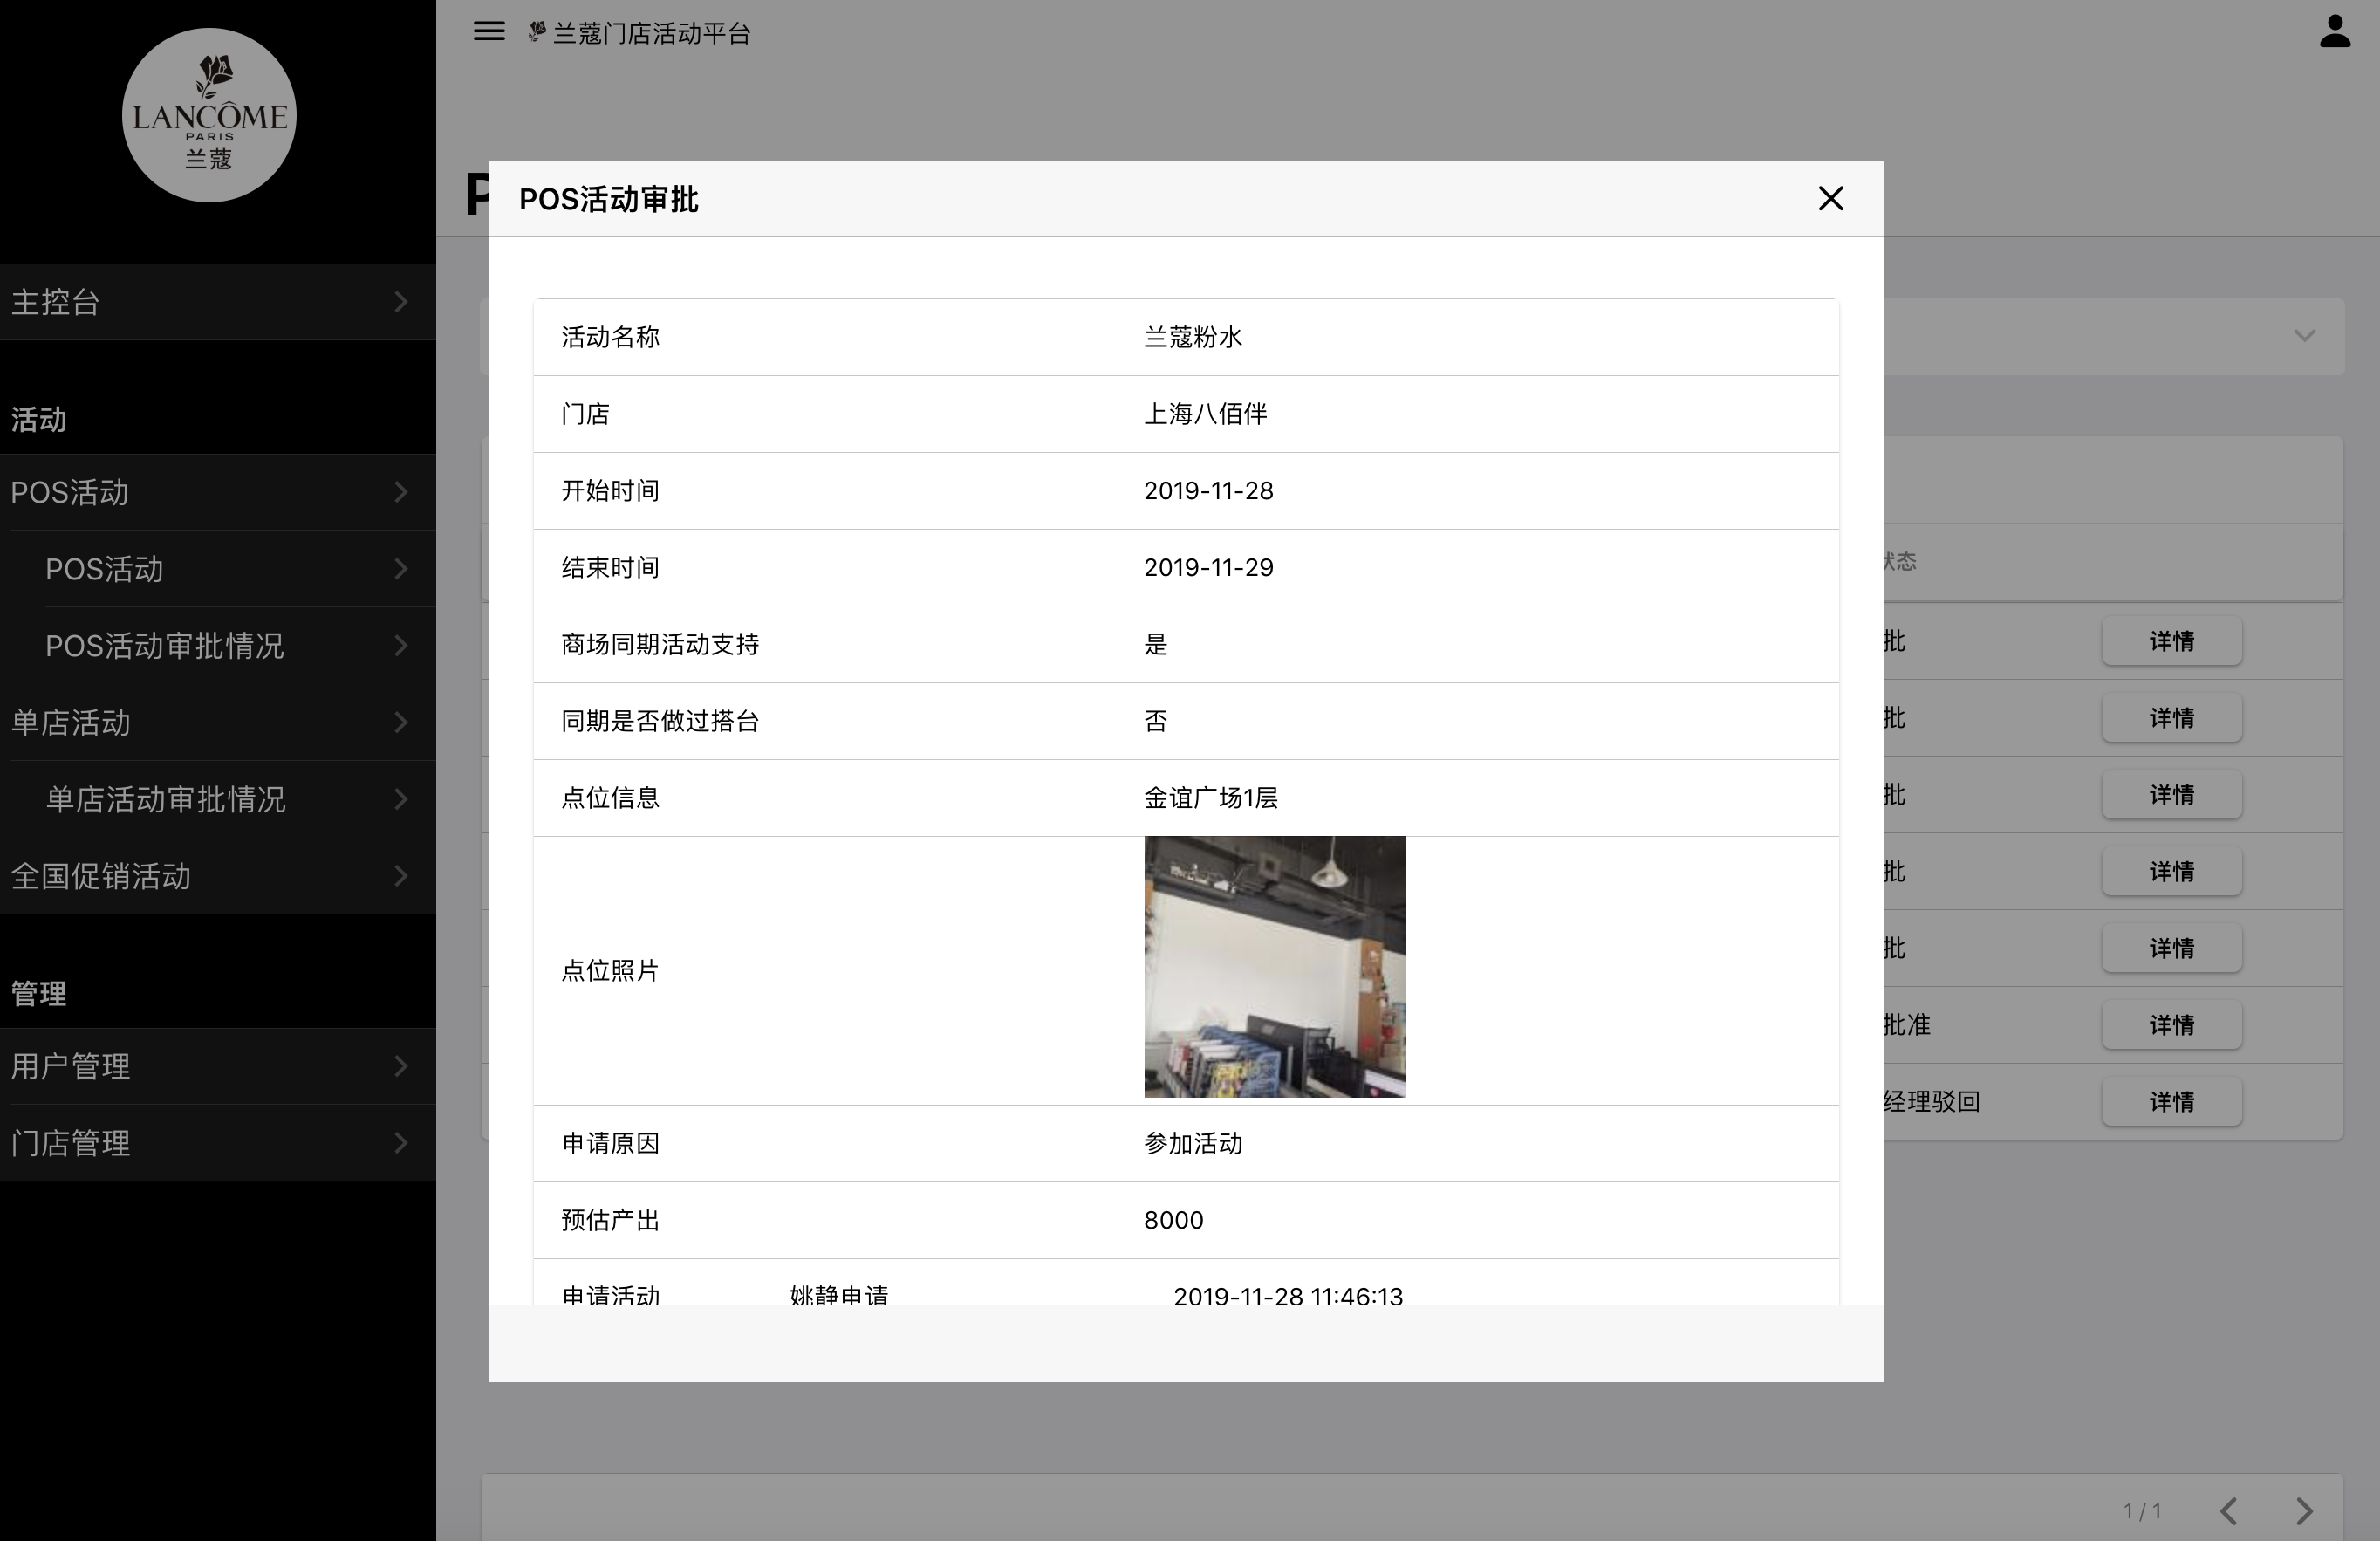Click the Lancôme logo
The image size is (2380, 1541).
[x=209, y=116]
